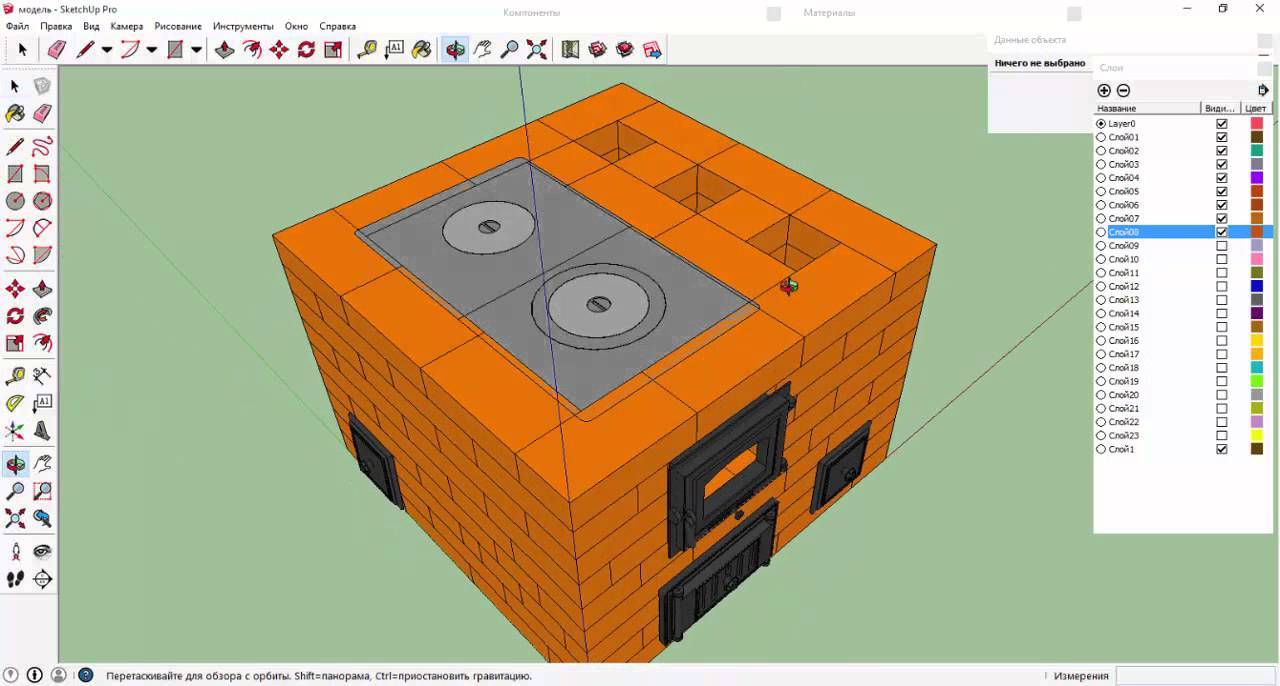Sort layers by Название column header
Image resolution: width=1280 pixels, height=686 pixels.
click(1146, 108)
